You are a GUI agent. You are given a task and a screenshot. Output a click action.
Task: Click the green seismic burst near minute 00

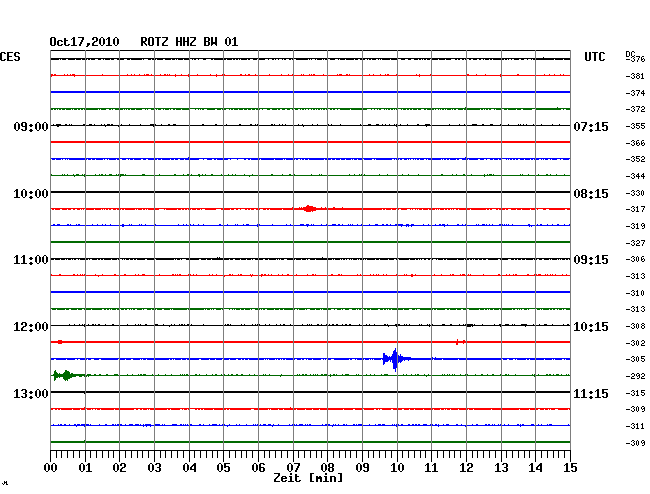[x=65, y=375]
